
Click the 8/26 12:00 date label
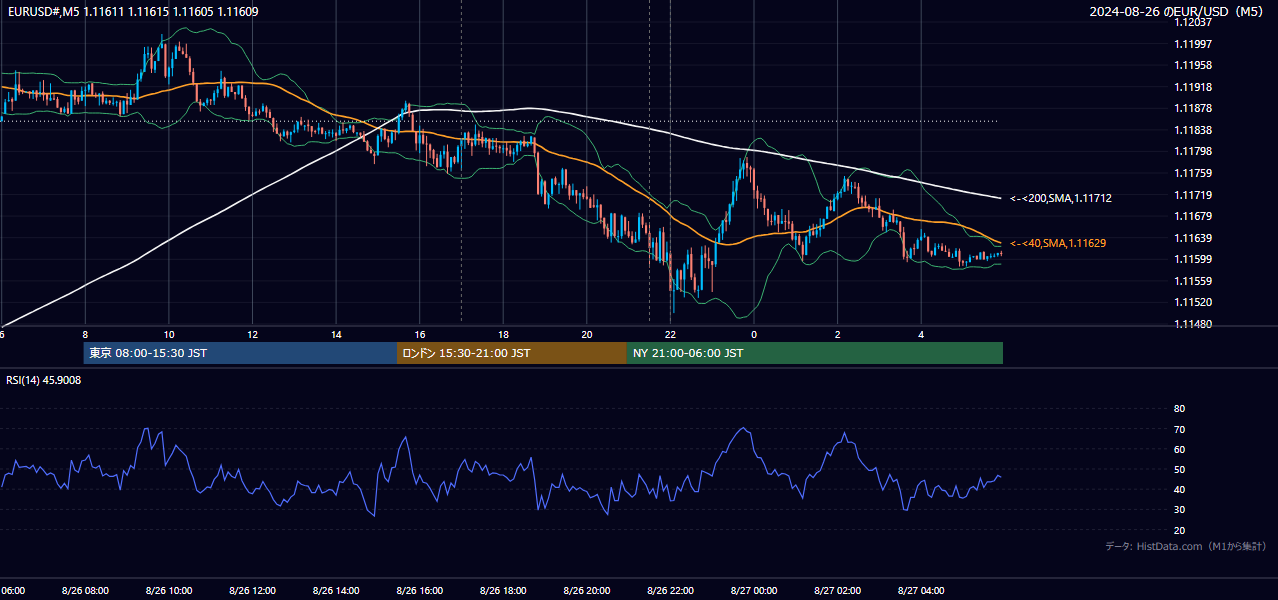(x=252, y=591)
